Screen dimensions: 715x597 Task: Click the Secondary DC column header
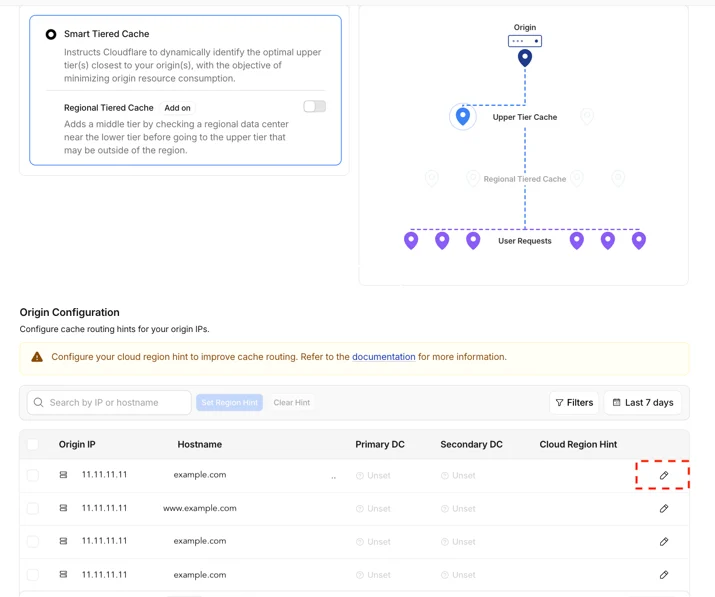click(x=471, y=444)
